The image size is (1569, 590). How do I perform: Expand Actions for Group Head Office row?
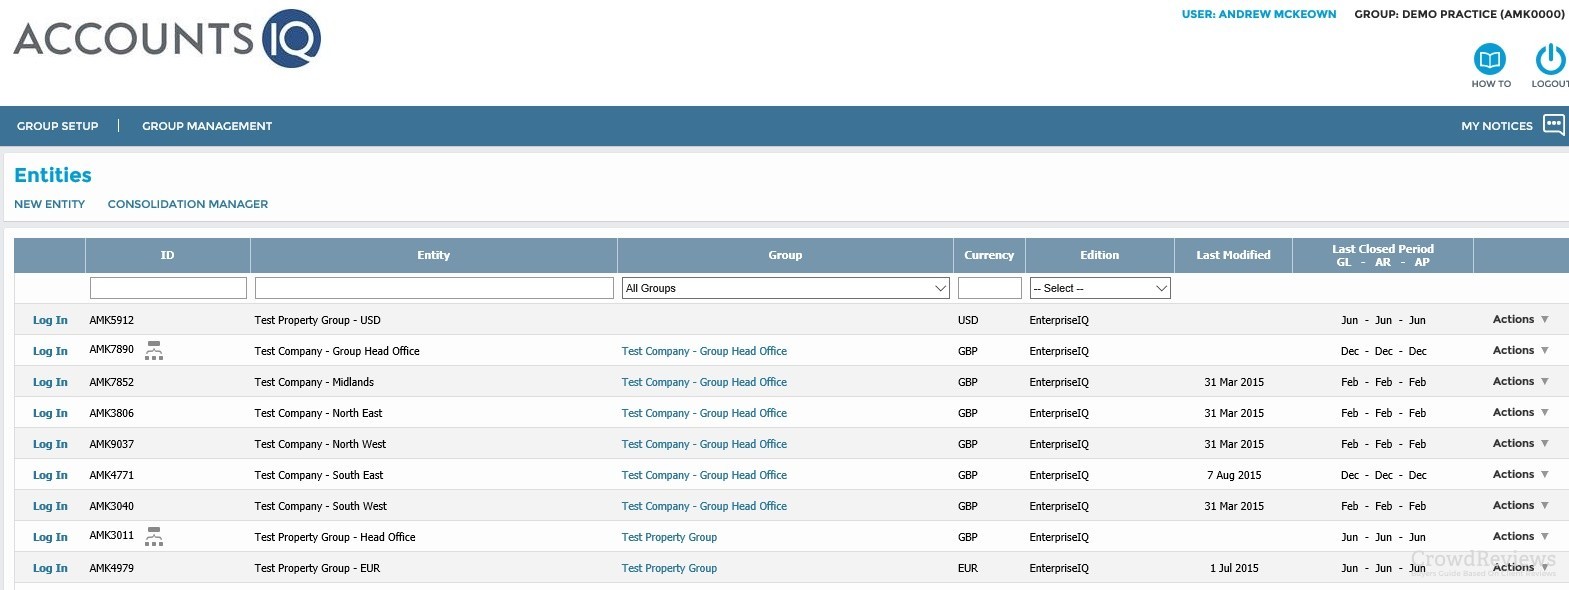pyautogui.click(x=1520, y=350)
